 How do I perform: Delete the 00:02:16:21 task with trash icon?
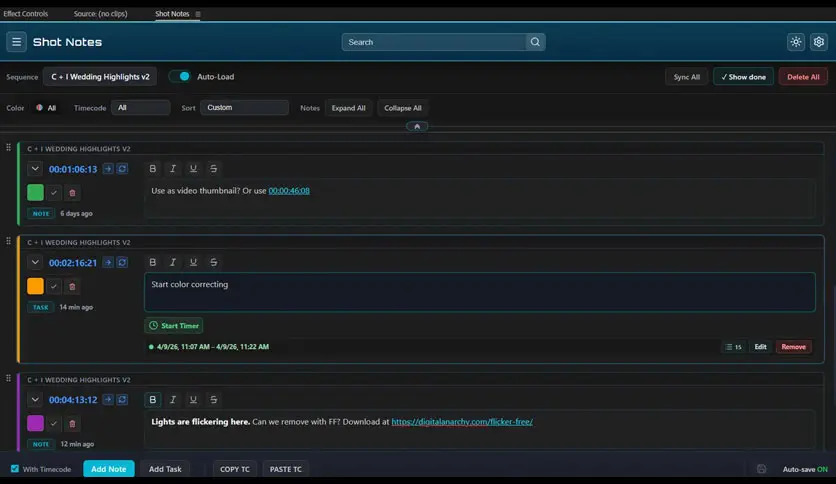[x=73, y=286]
